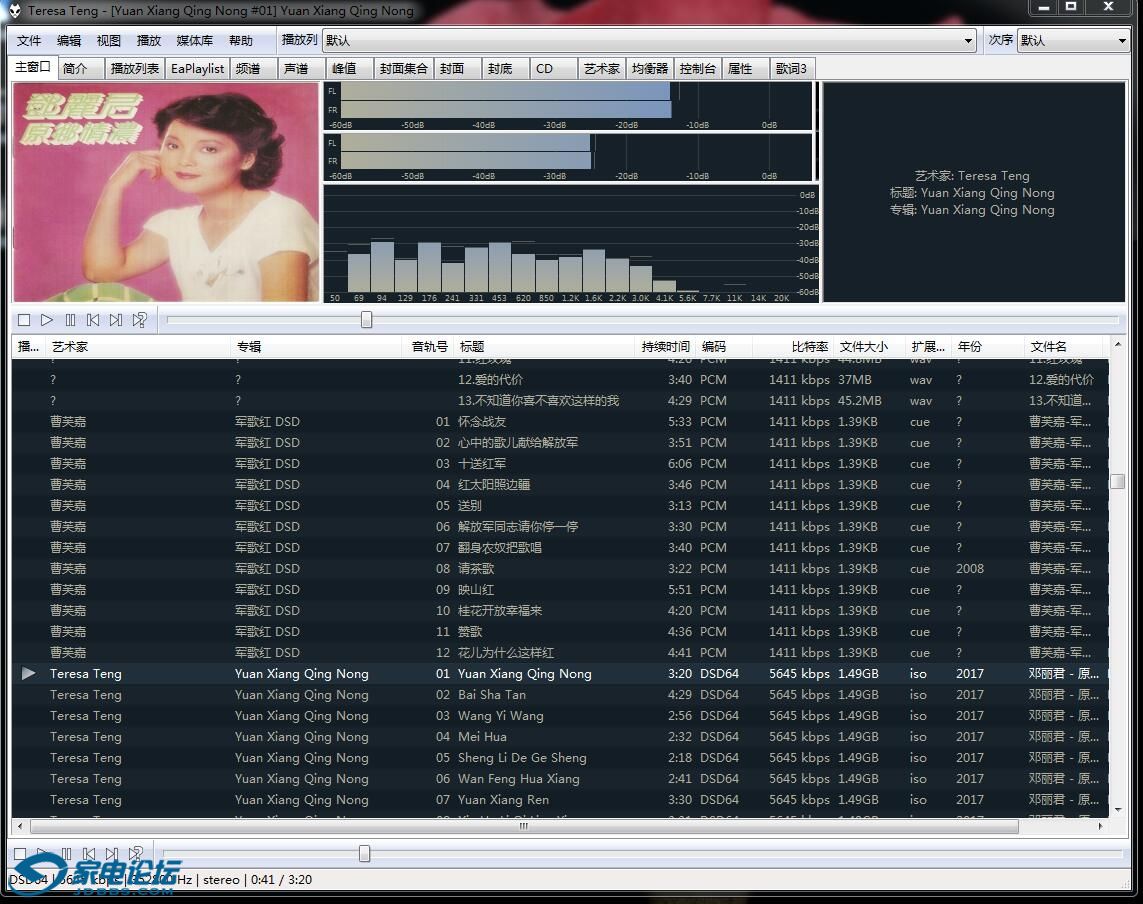Viewport: 1143px width, 904px height.
Task: Click the random playback icon in upper toolbar
Action: point(140,320)
